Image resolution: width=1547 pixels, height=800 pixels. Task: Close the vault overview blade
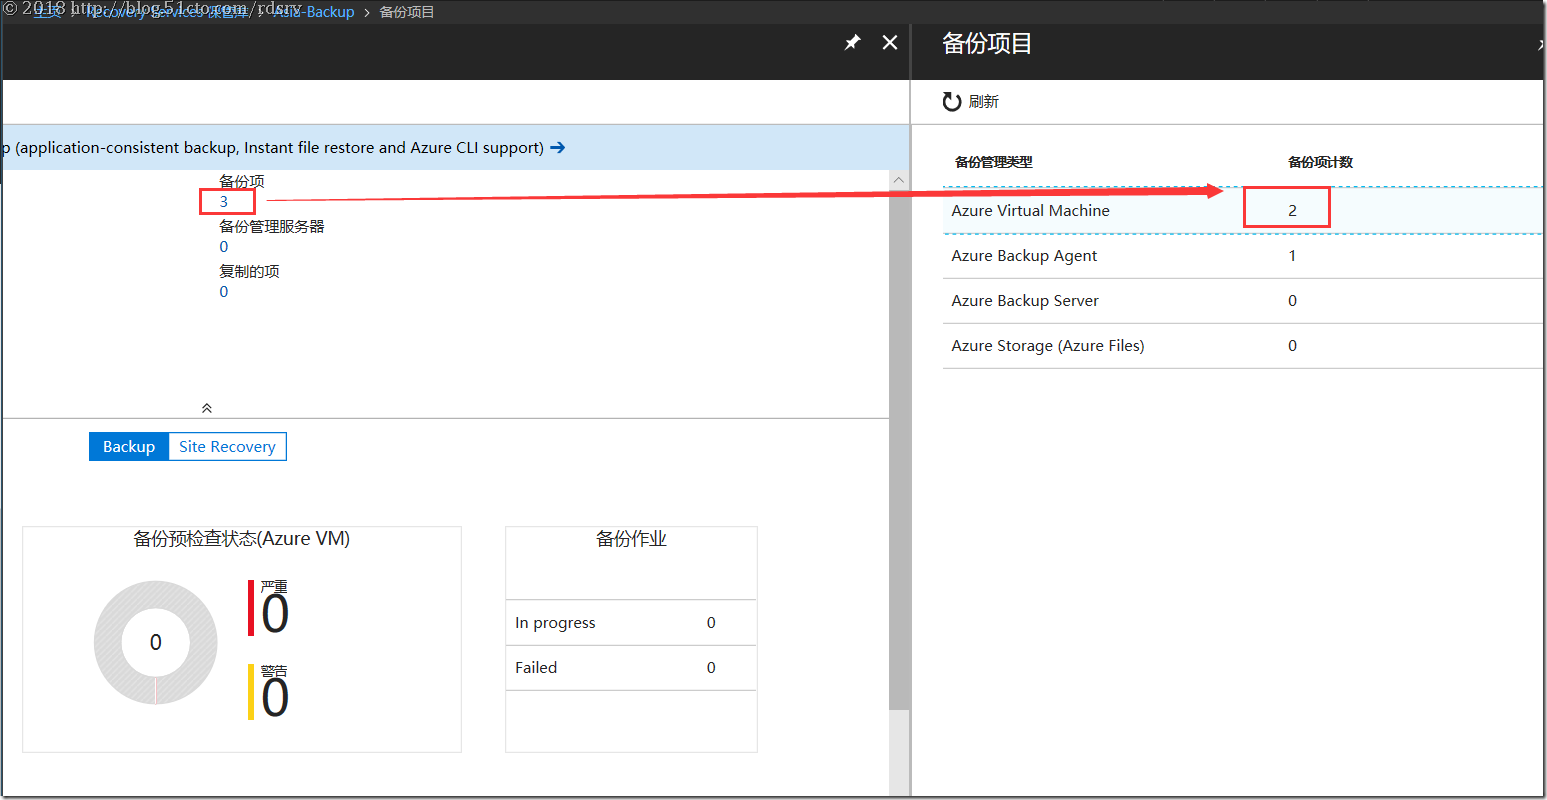[x=890, y=42]
